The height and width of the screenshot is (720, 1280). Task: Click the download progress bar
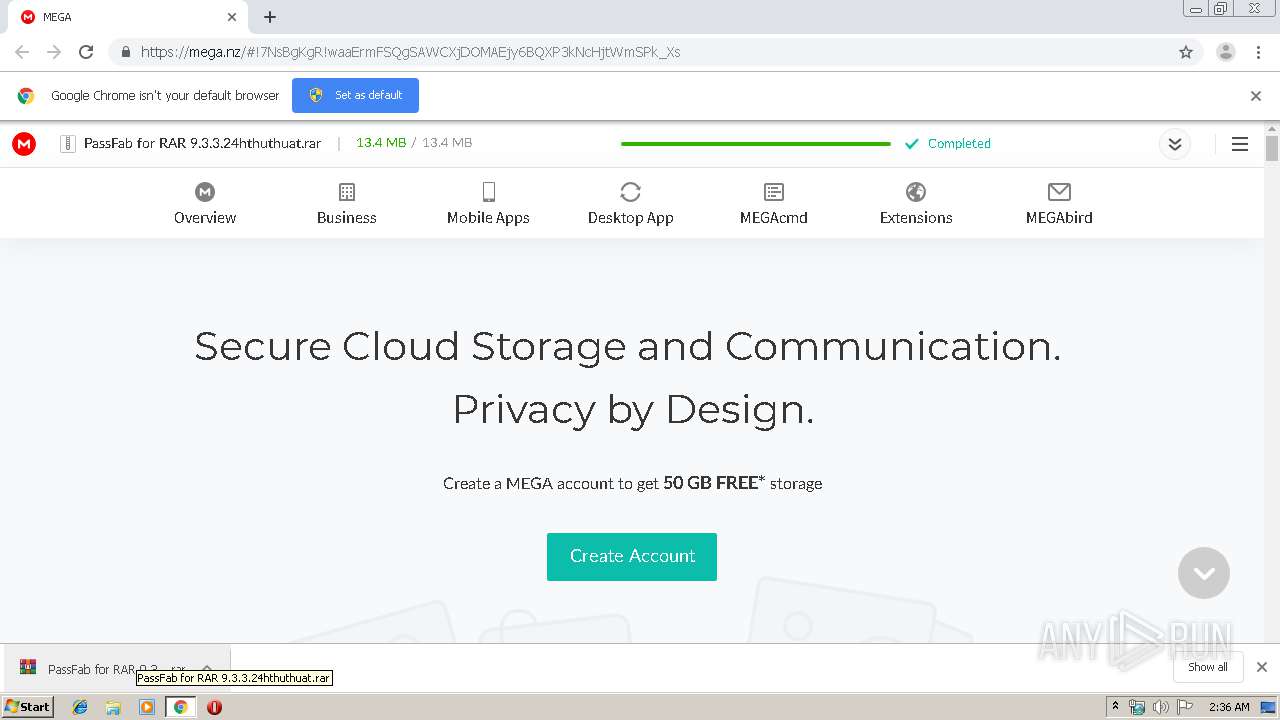tap(755, 144)
